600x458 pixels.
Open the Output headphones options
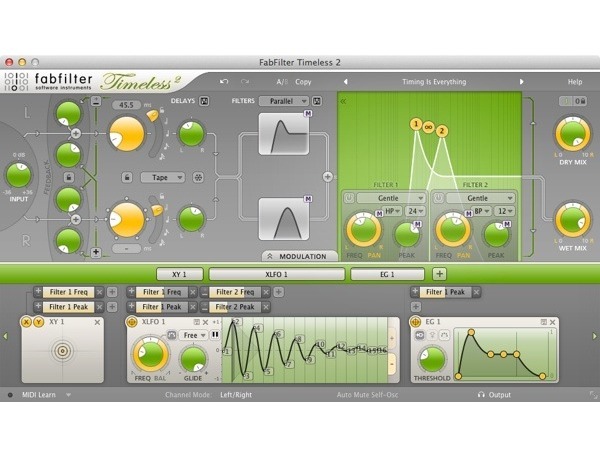coord(494,394)
